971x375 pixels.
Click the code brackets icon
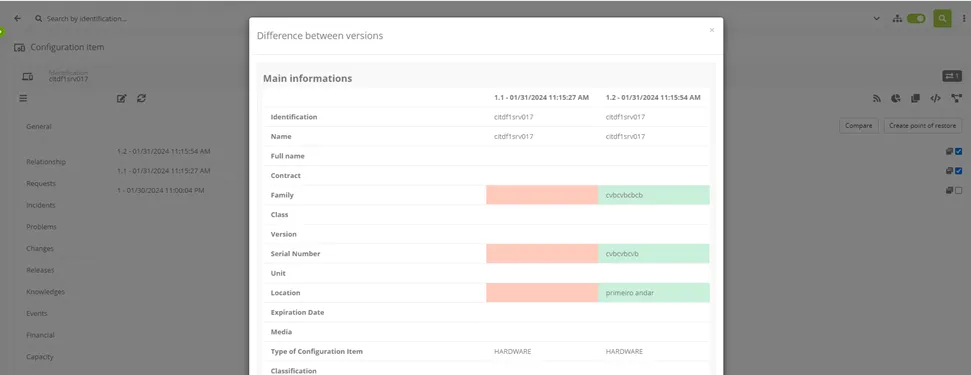pyautogui.click(x=936, y=98)
